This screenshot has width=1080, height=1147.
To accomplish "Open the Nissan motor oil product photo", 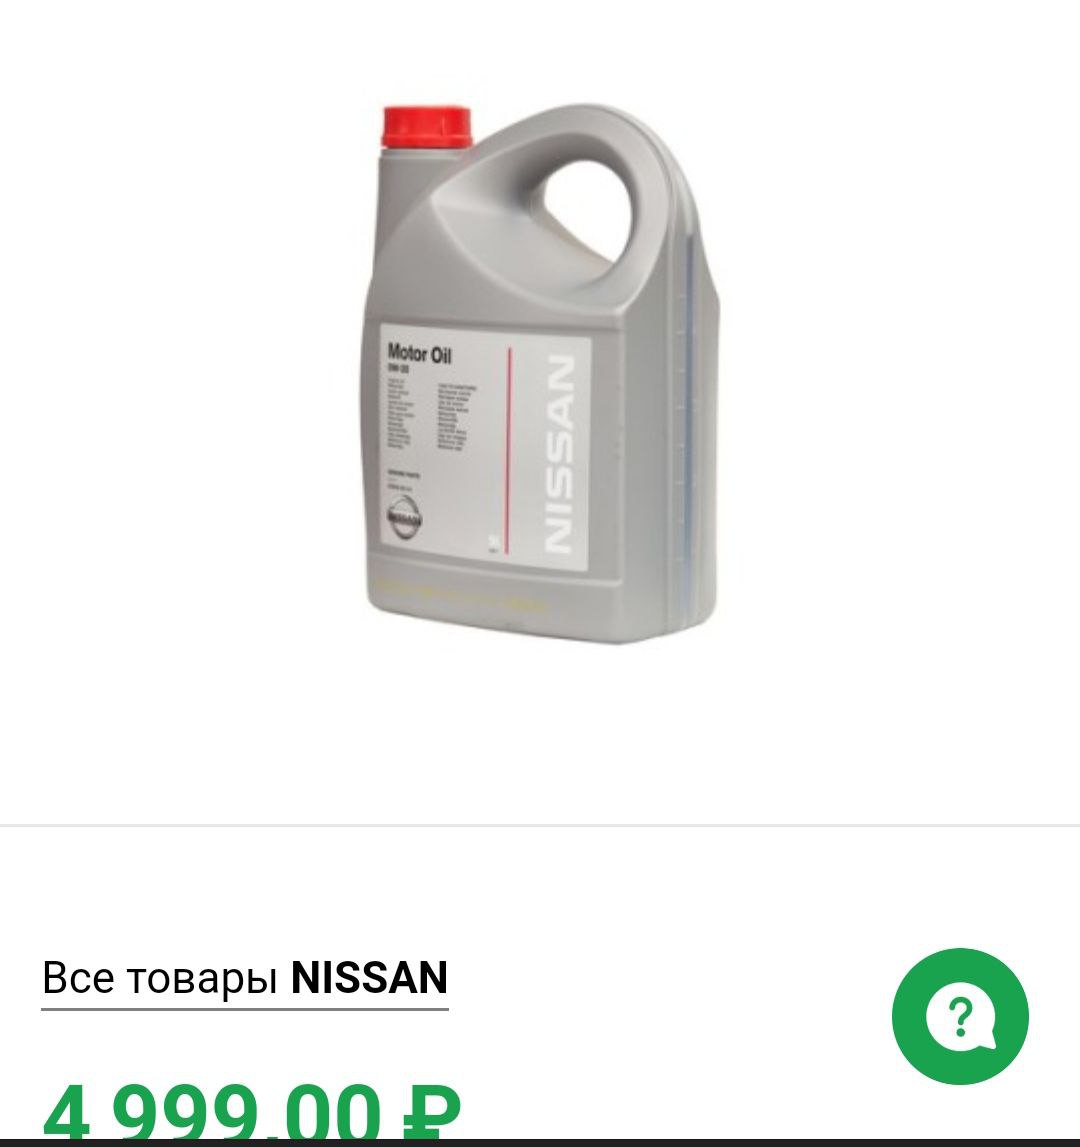I will (x=542, y=374).
